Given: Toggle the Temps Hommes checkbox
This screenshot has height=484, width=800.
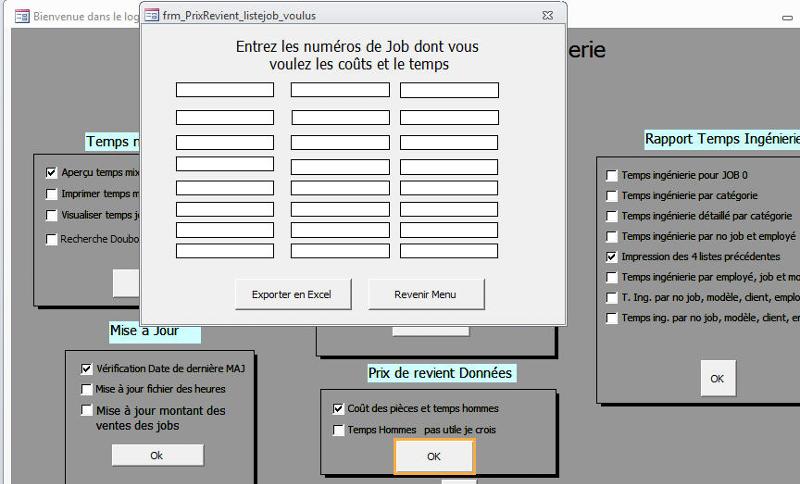Looking at the screenshot, I should tap(338, 430).
